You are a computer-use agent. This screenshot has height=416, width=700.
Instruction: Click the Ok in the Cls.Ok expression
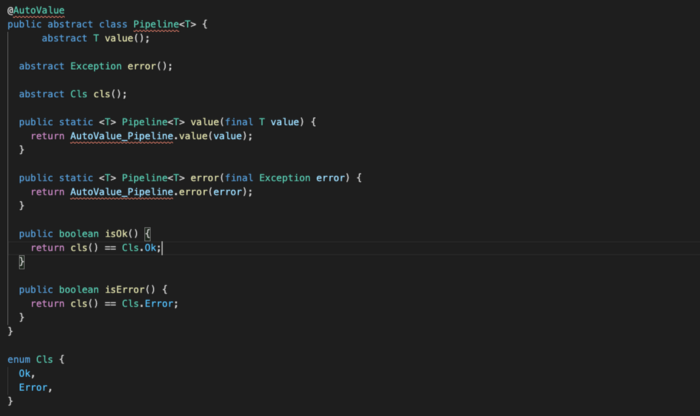pos(151,247)
